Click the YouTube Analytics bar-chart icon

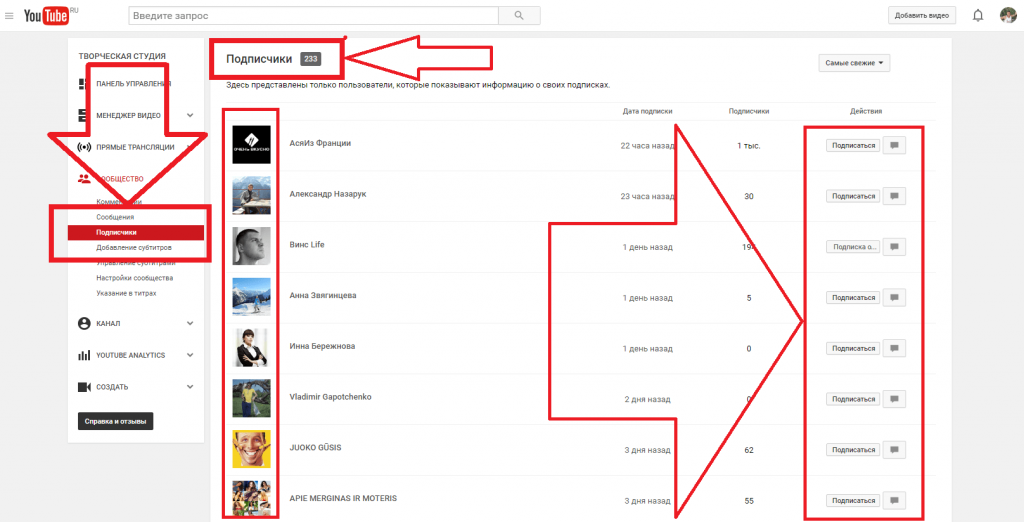coord(84,355)
